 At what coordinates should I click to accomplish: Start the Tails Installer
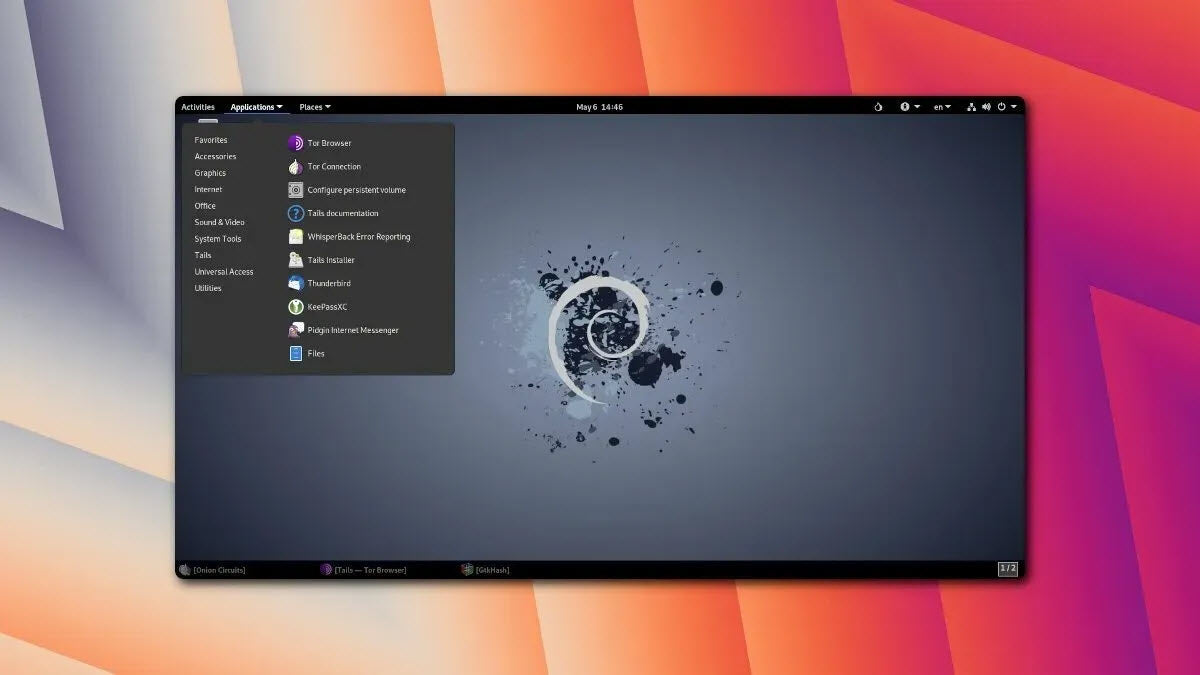click(x=330, y=260)
